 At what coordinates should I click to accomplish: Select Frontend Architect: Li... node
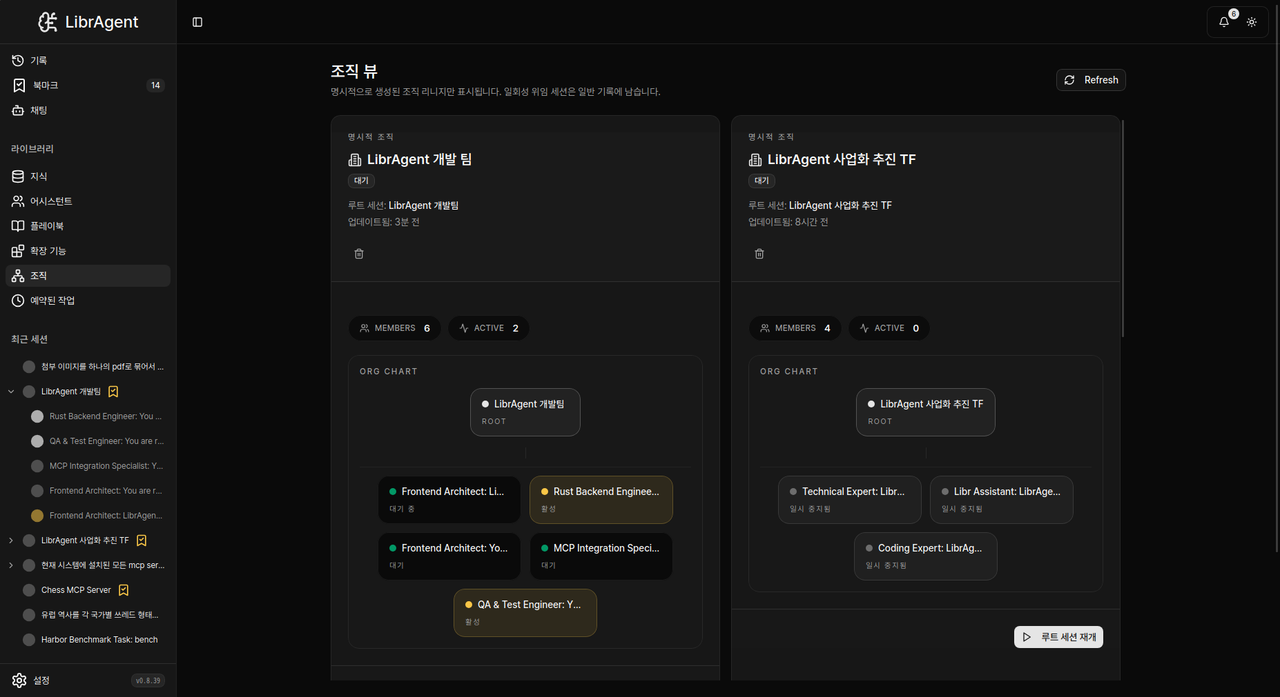(x=449, y=499)
